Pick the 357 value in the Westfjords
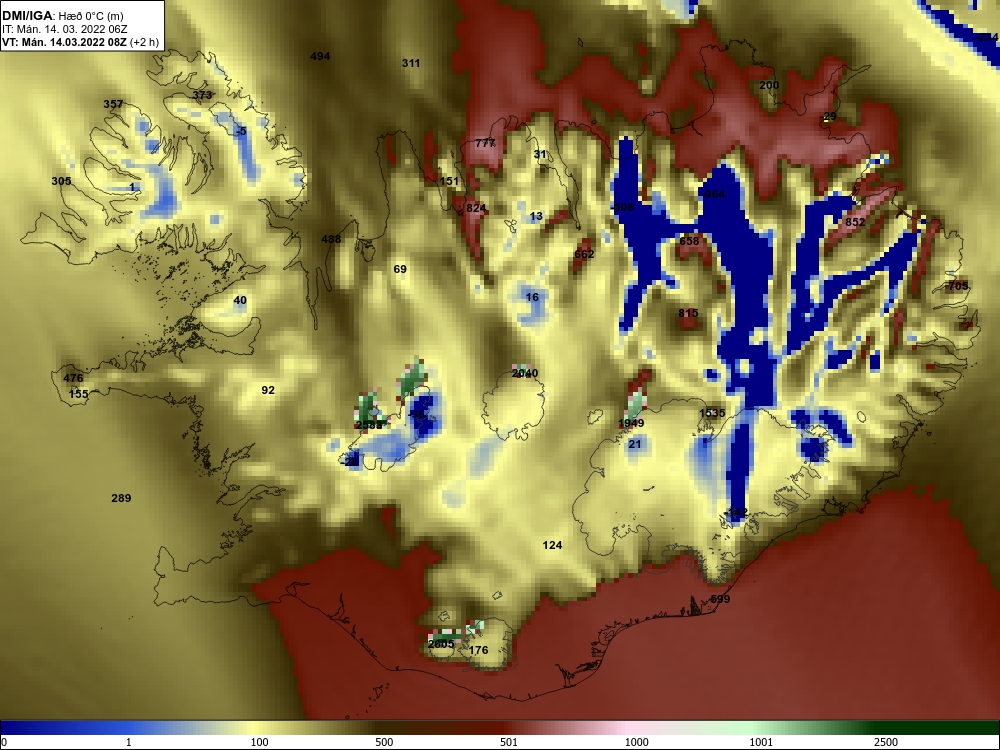Image resolution: width=1000 pixels, height=750 pixels. (x=113, y=104)
